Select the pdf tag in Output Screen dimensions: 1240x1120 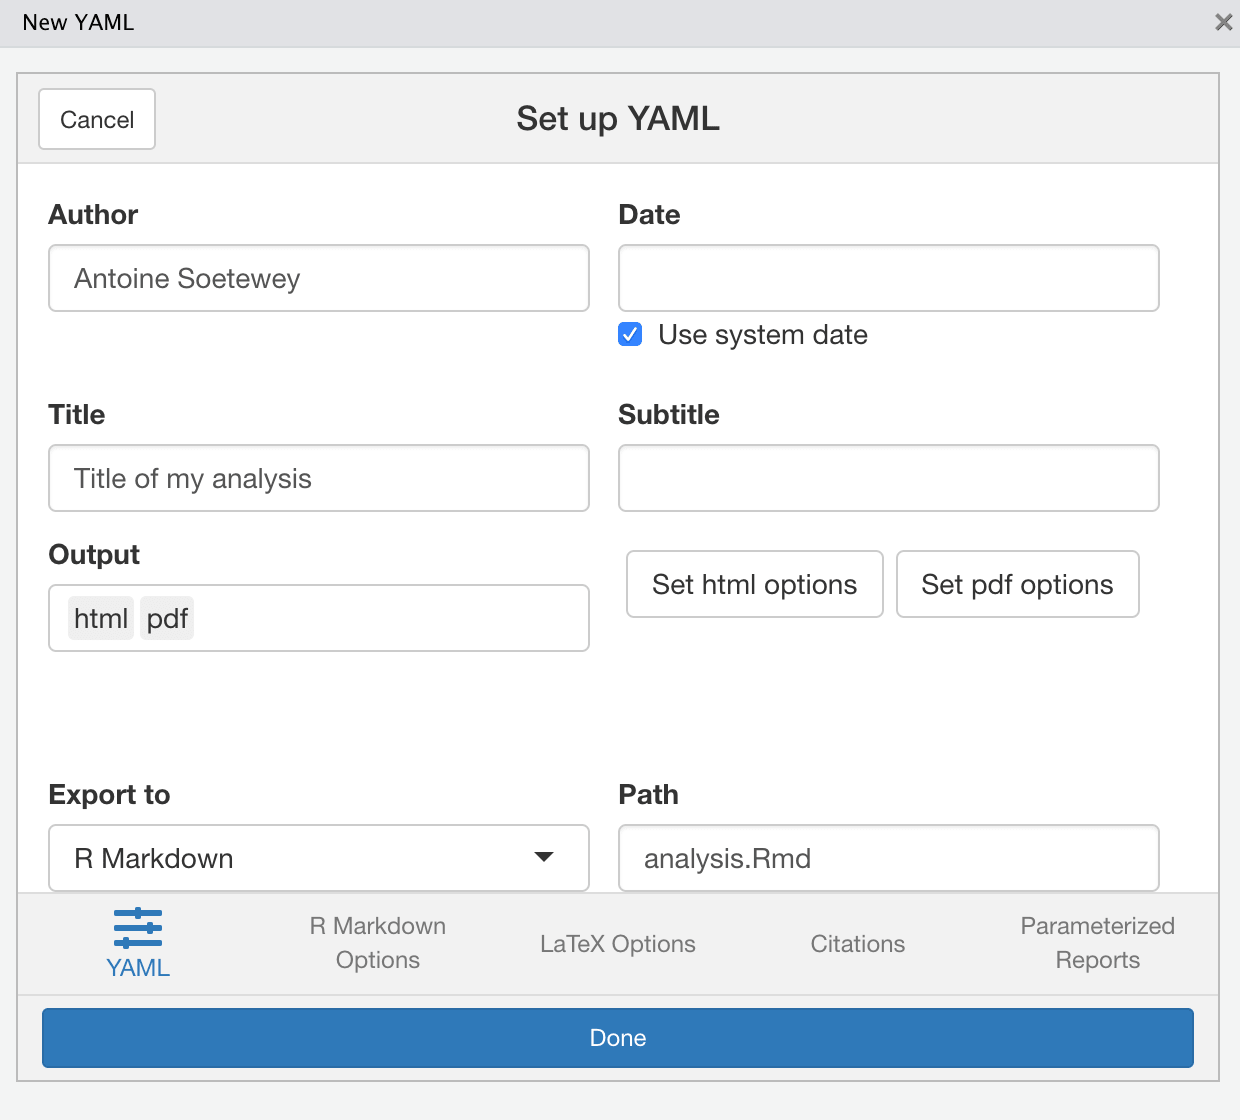(167, 618)
